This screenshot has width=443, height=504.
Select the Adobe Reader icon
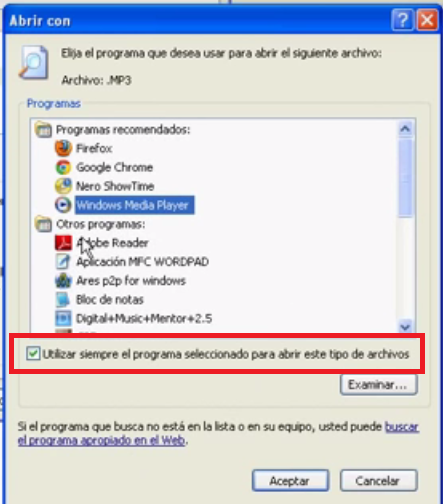coord(63,243)
